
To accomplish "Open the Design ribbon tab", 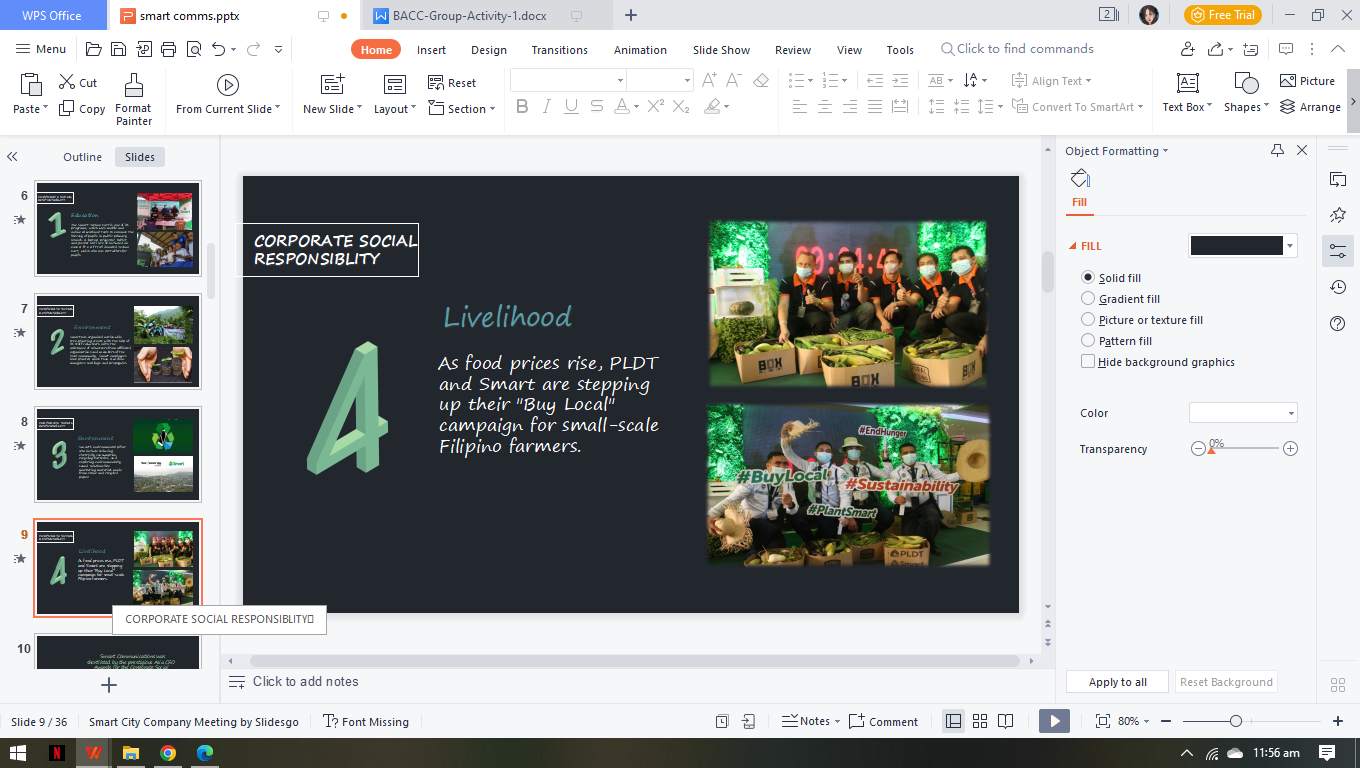I will 489,50.
